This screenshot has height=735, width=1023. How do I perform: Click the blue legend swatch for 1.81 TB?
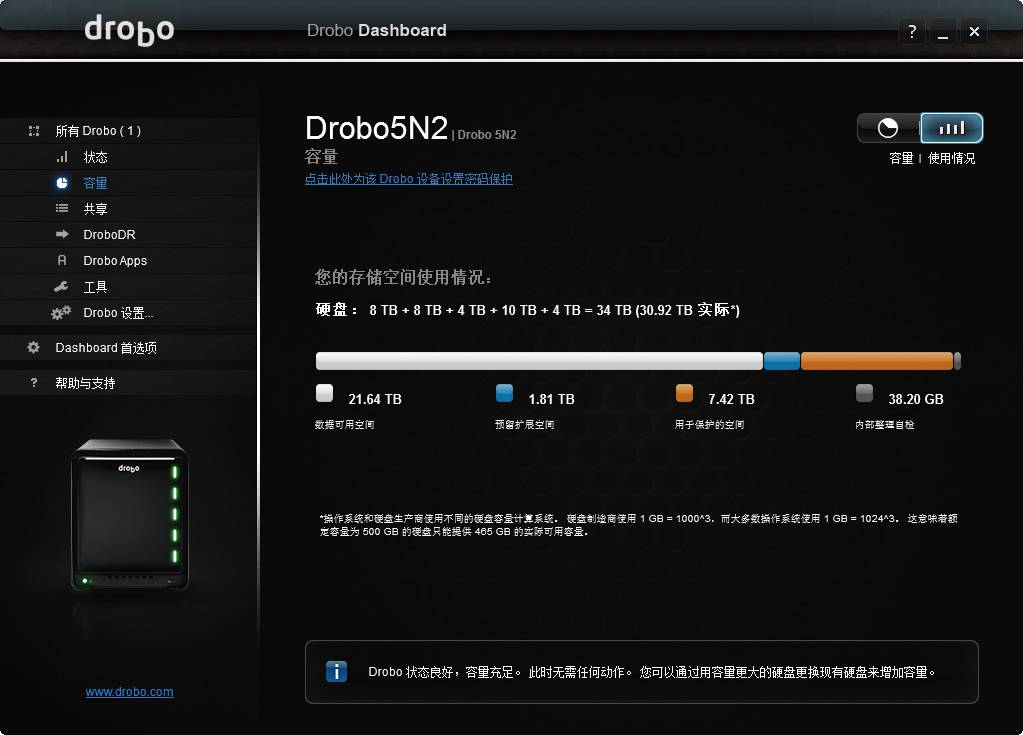[x=504, y=393]
